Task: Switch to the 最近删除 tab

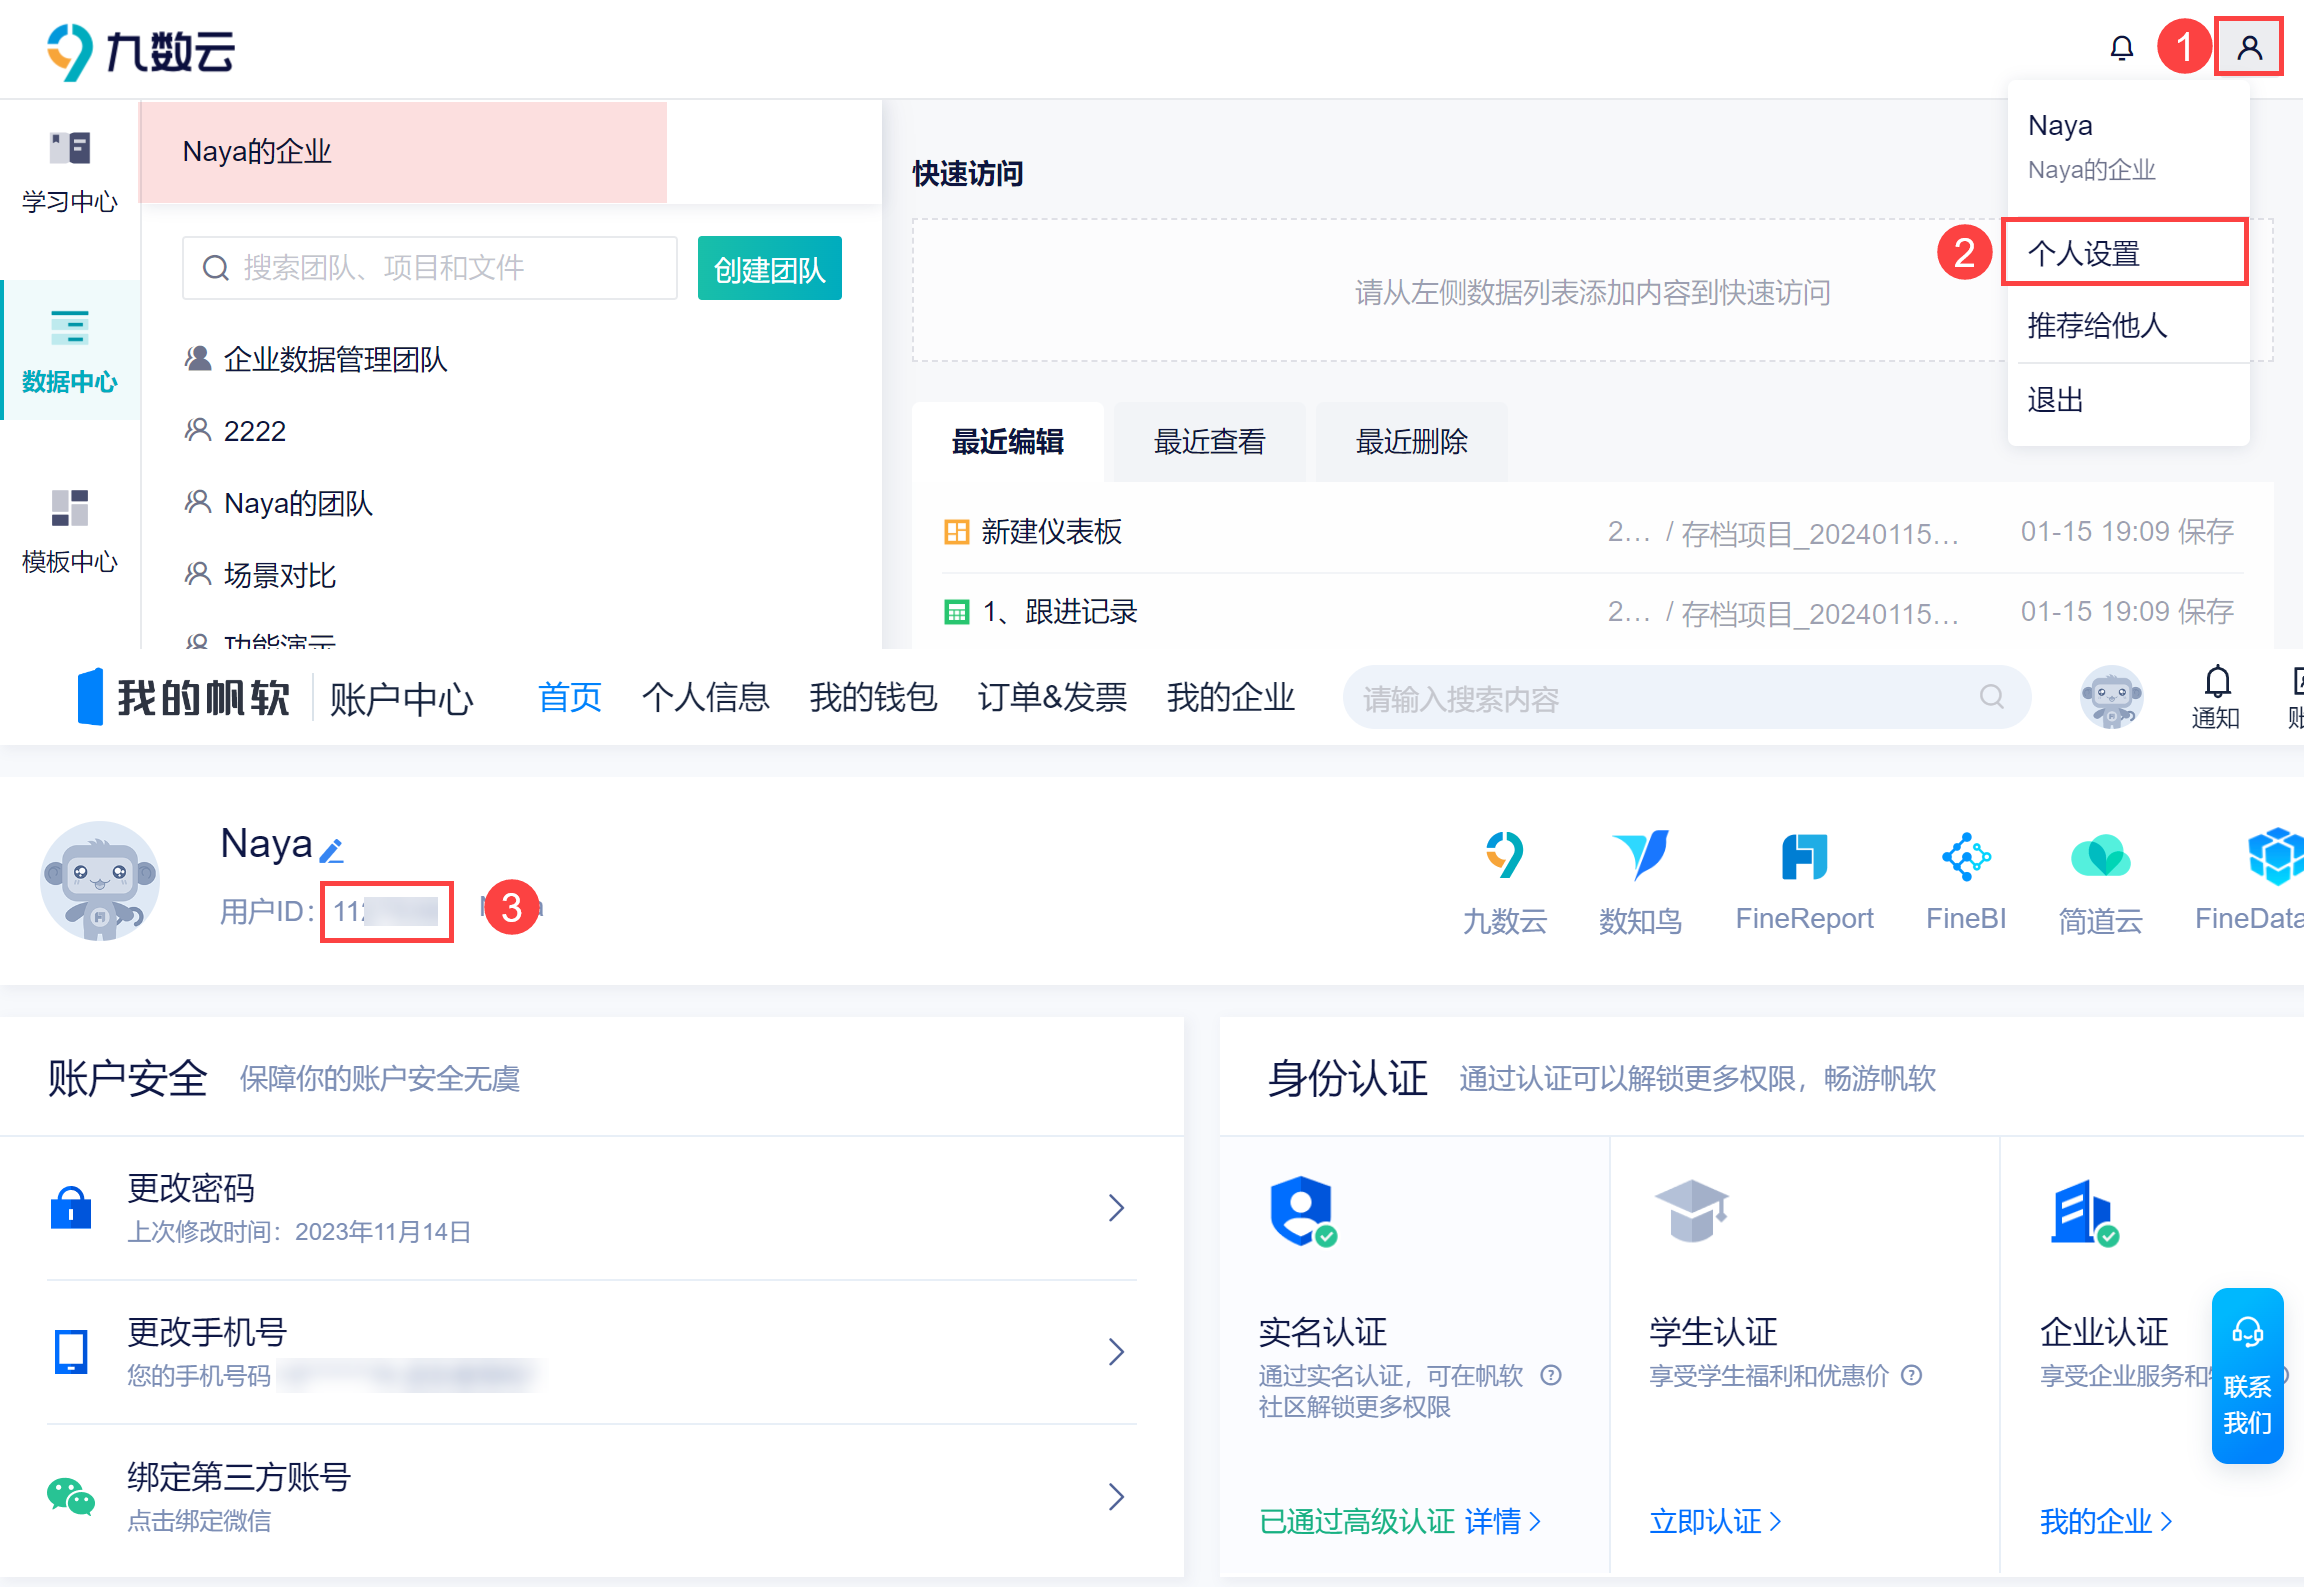Action: [x=1411, y=442]
